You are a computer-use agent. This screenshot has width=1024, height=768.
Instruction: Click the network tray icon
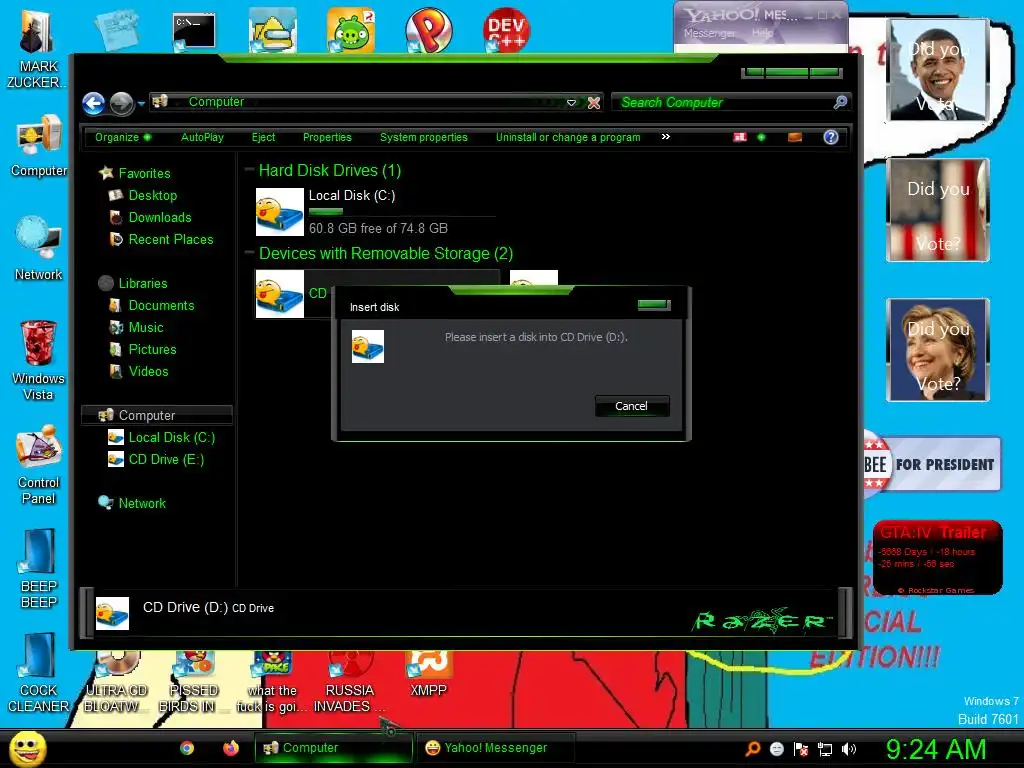pos(825,749)
